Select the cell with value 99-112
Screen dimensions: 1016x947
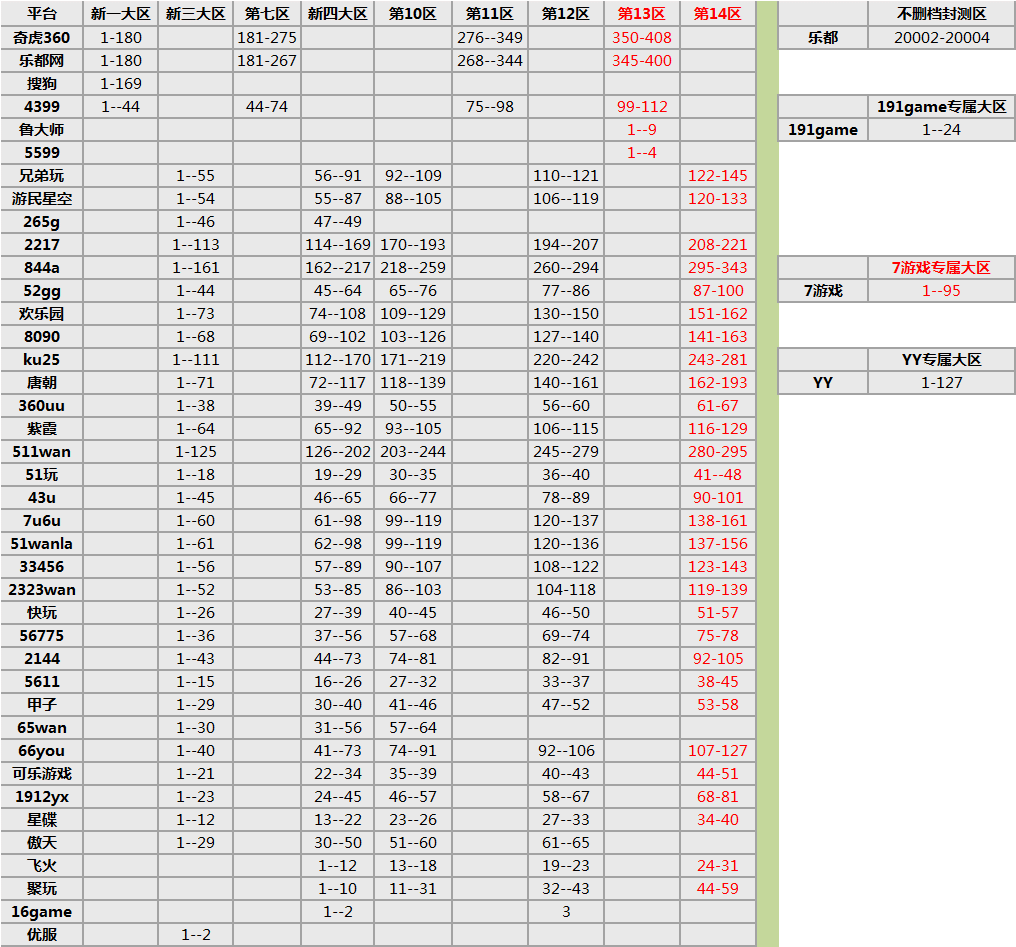(x=641, y=107)
